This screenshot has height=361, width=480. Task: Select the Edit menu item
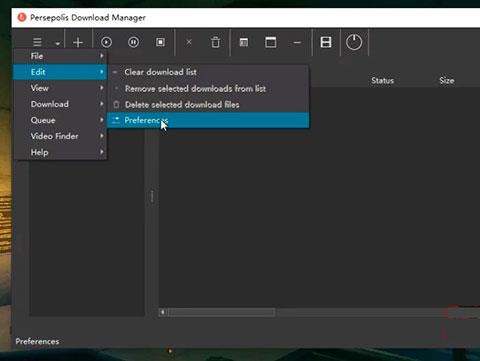60,72
